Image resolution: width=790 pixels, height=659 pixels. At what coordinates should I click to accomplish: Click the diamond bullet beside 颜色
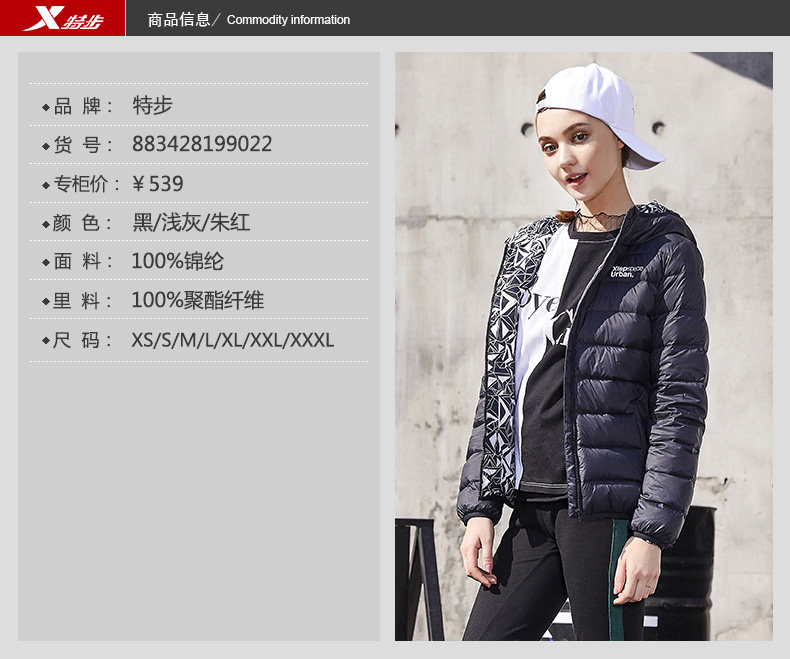click(46, 224)
